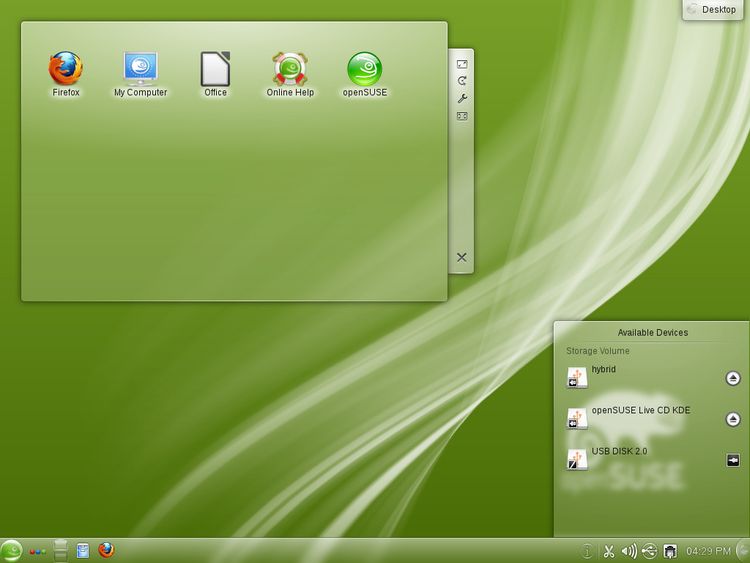Open the openSUSE Kickoff application launcher
750x563 pixels.
tap(12, 550)
